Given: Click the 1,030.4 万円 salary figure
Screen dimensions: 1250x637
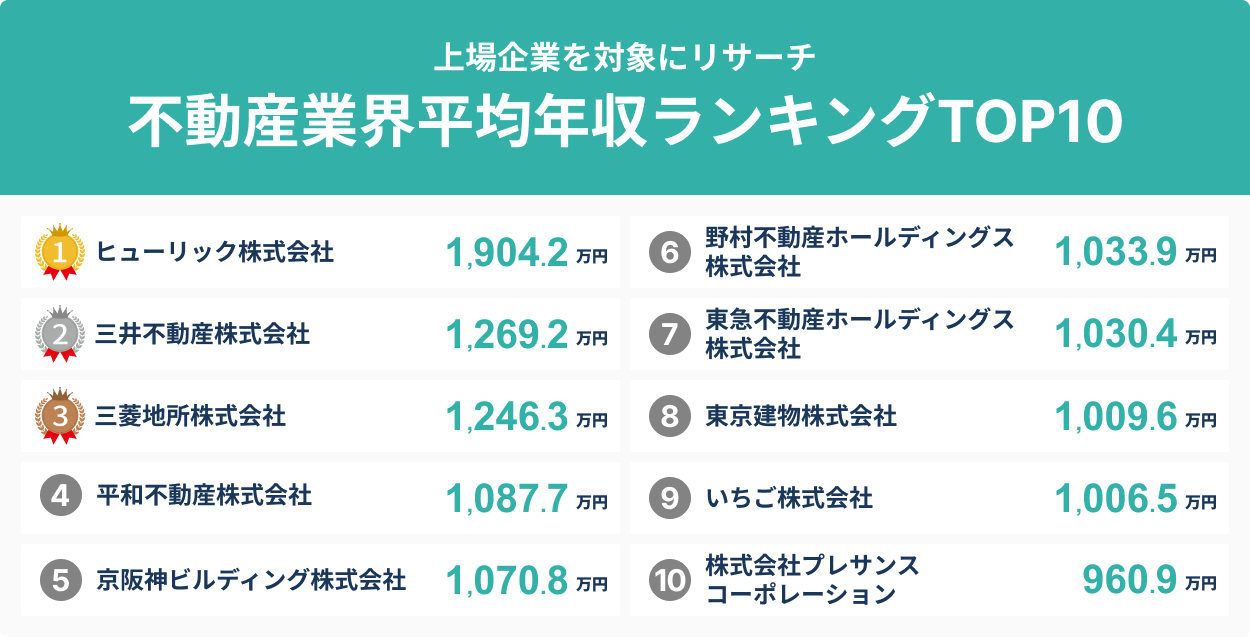Looking at the screenshot, I should 1136,334.
